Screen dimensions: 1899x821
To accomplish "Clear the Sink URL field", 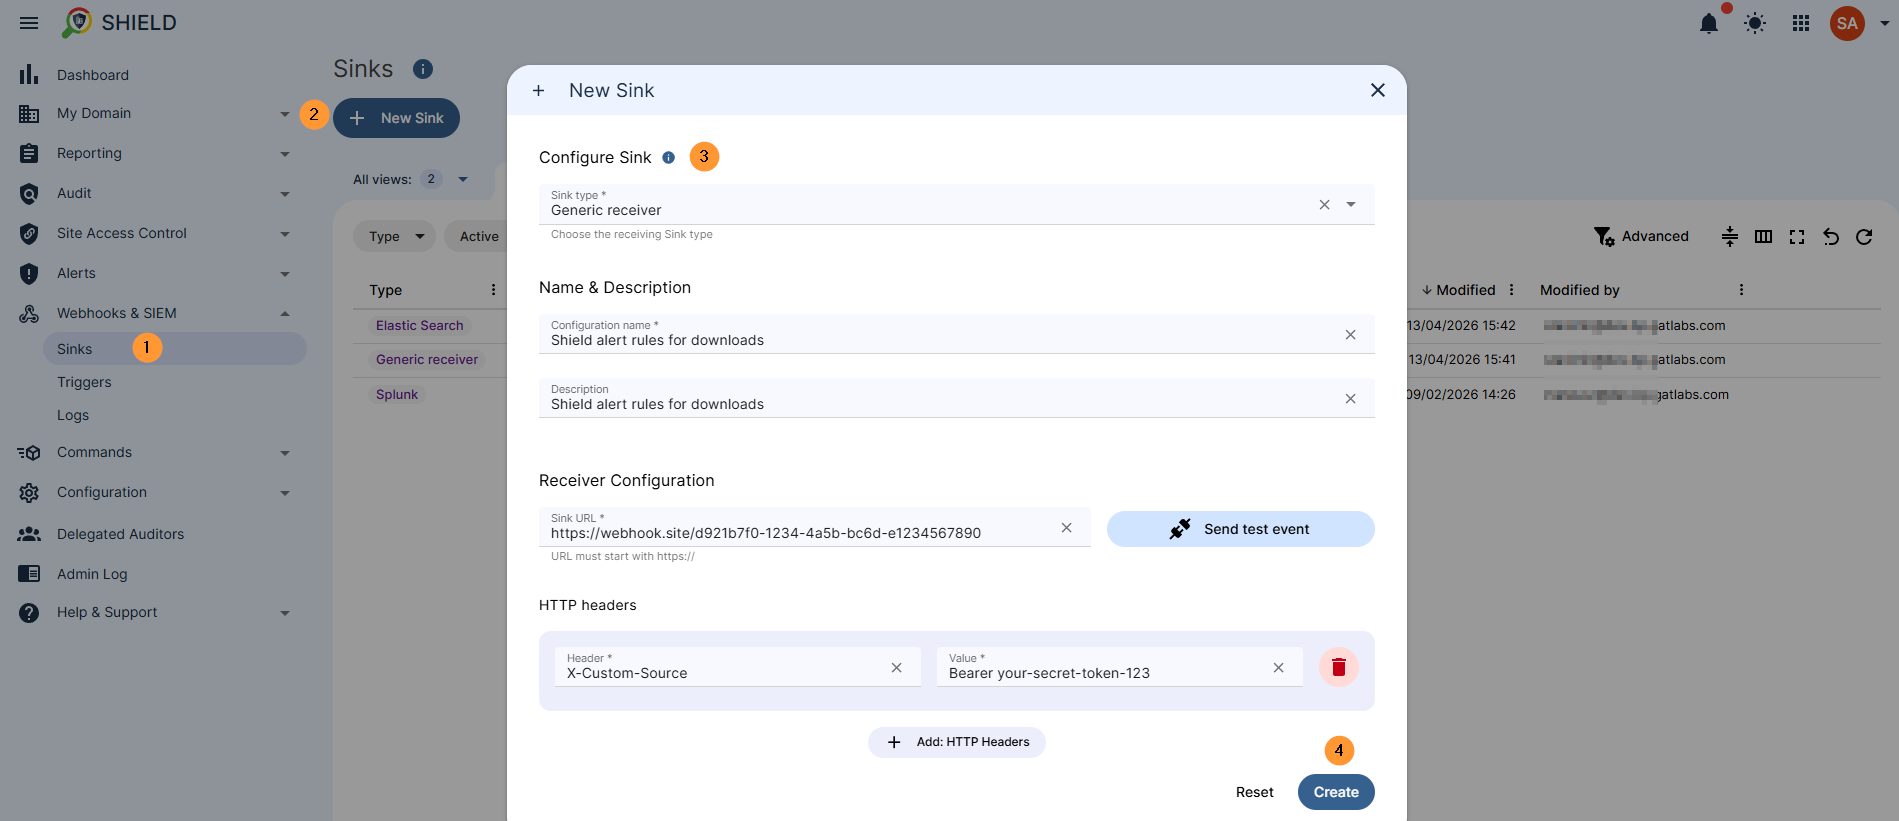I will click(x=1067, y=528).
